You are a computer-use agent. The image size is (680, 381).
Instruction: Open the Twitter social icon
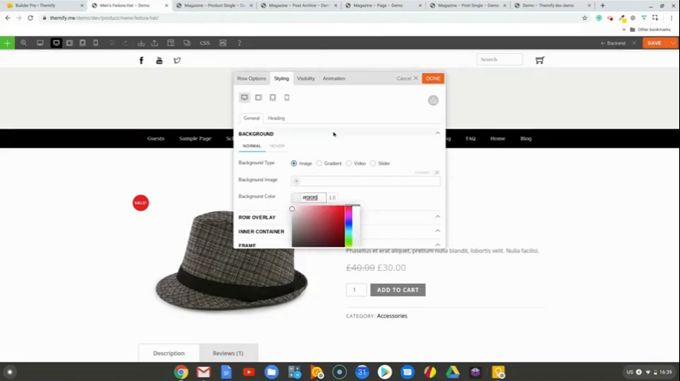[177, 60]
